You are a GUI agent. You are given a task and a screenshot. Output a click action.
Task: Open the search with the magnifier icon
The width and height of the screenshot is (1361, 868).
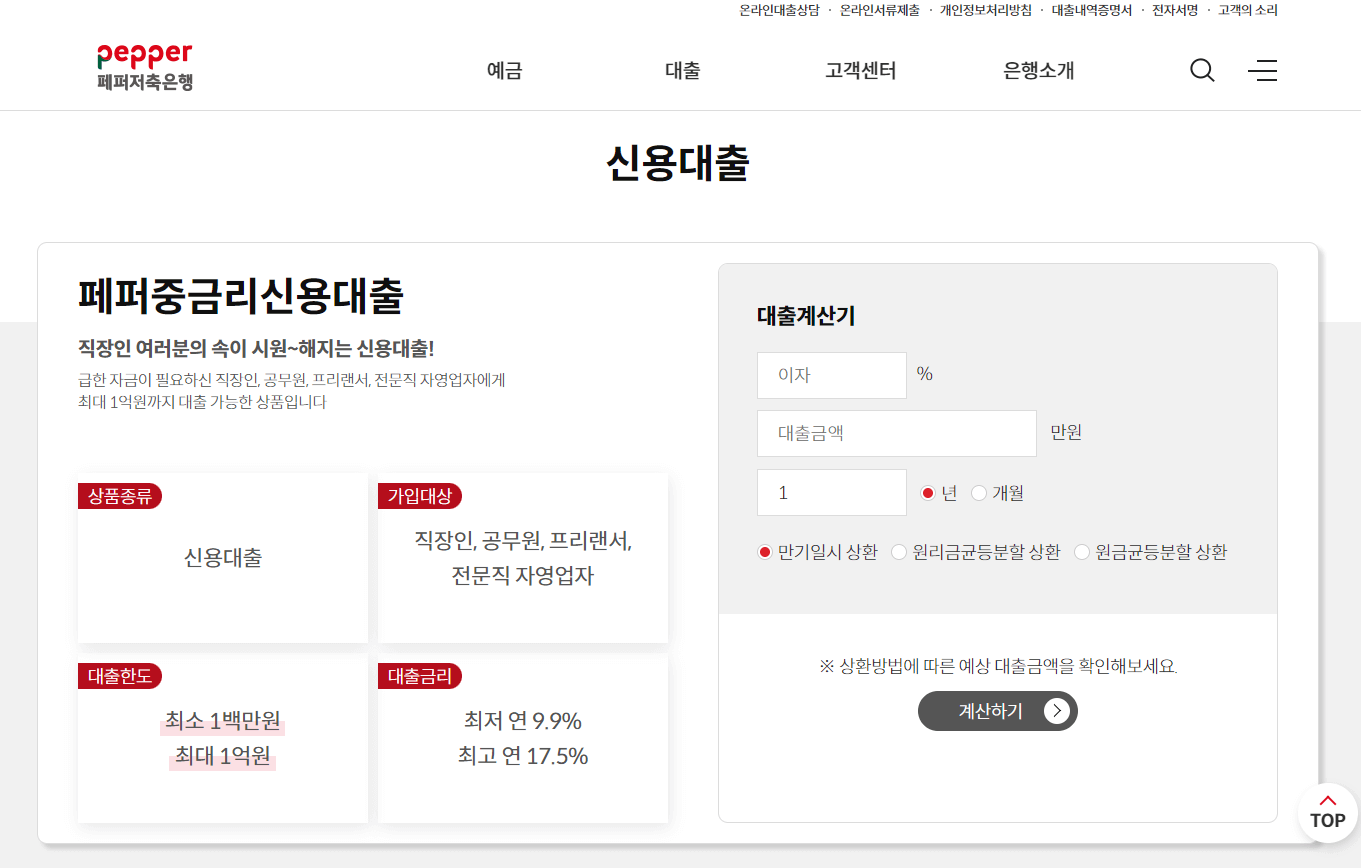1201,70
